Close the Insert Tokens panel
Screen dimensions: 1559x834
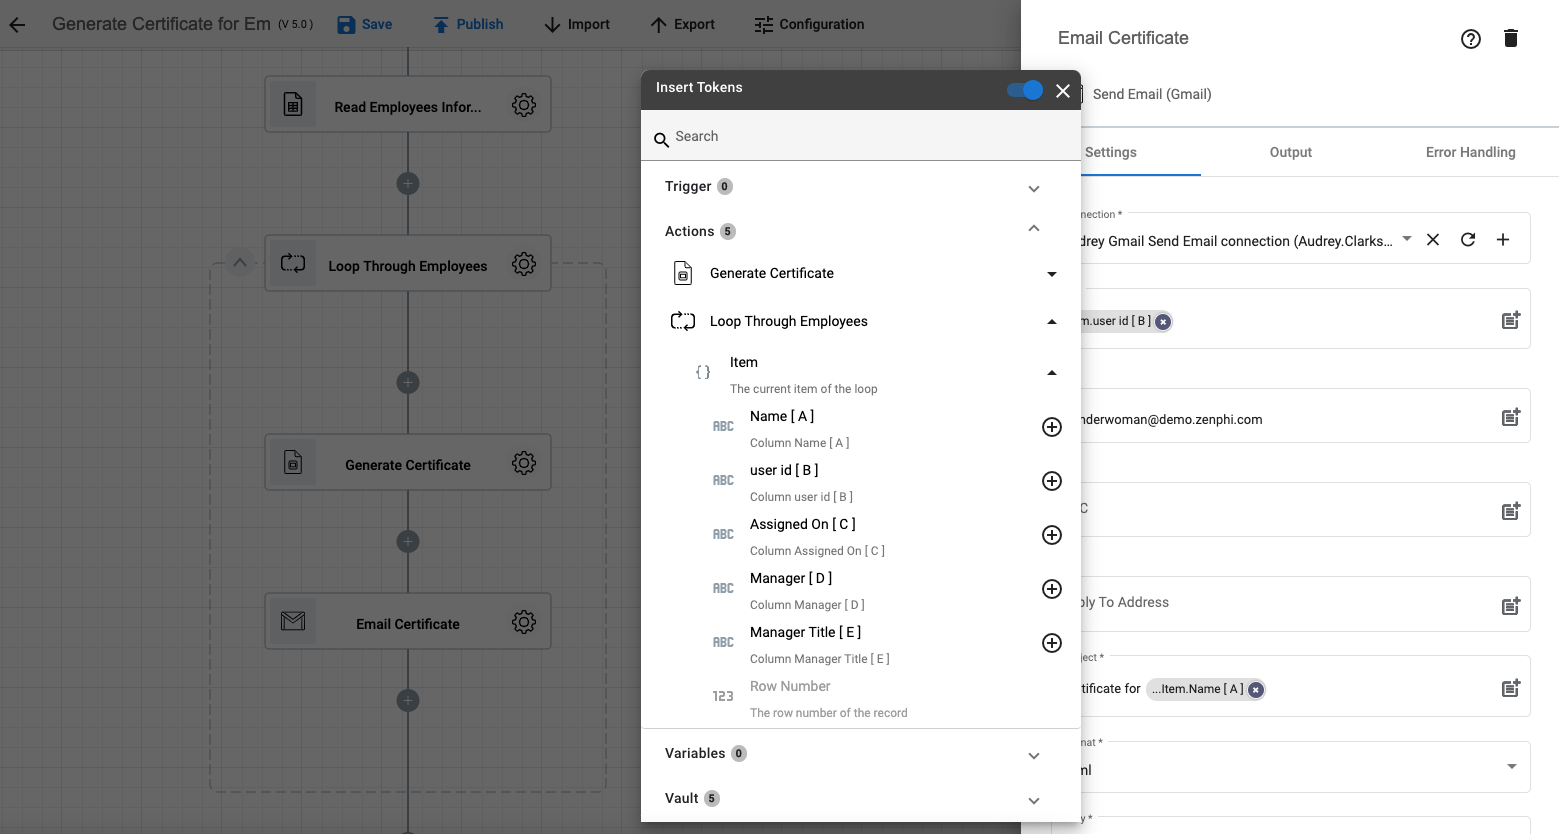[1063, 91]
